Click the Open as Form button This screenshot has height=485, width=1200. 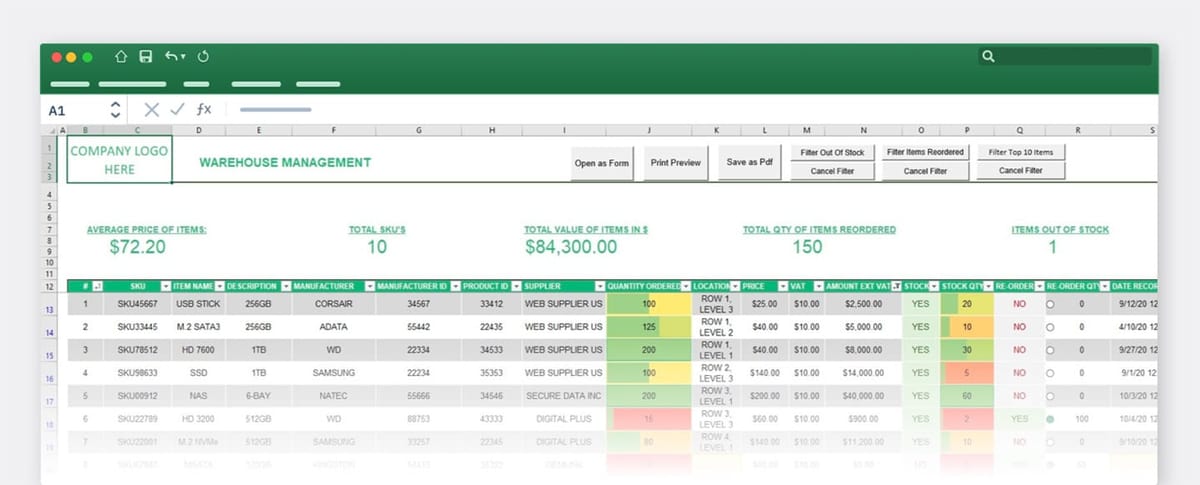602,162
